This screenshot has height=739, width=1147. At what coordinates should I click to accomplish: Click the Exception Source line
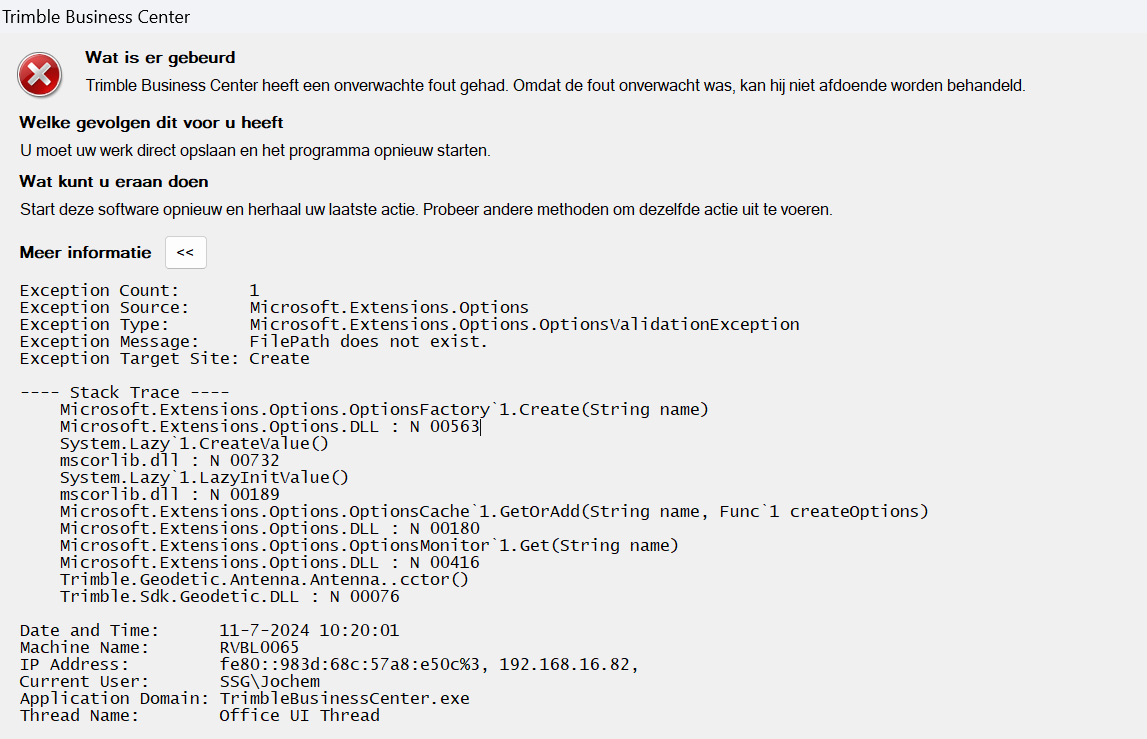click(x=274, y=308)
